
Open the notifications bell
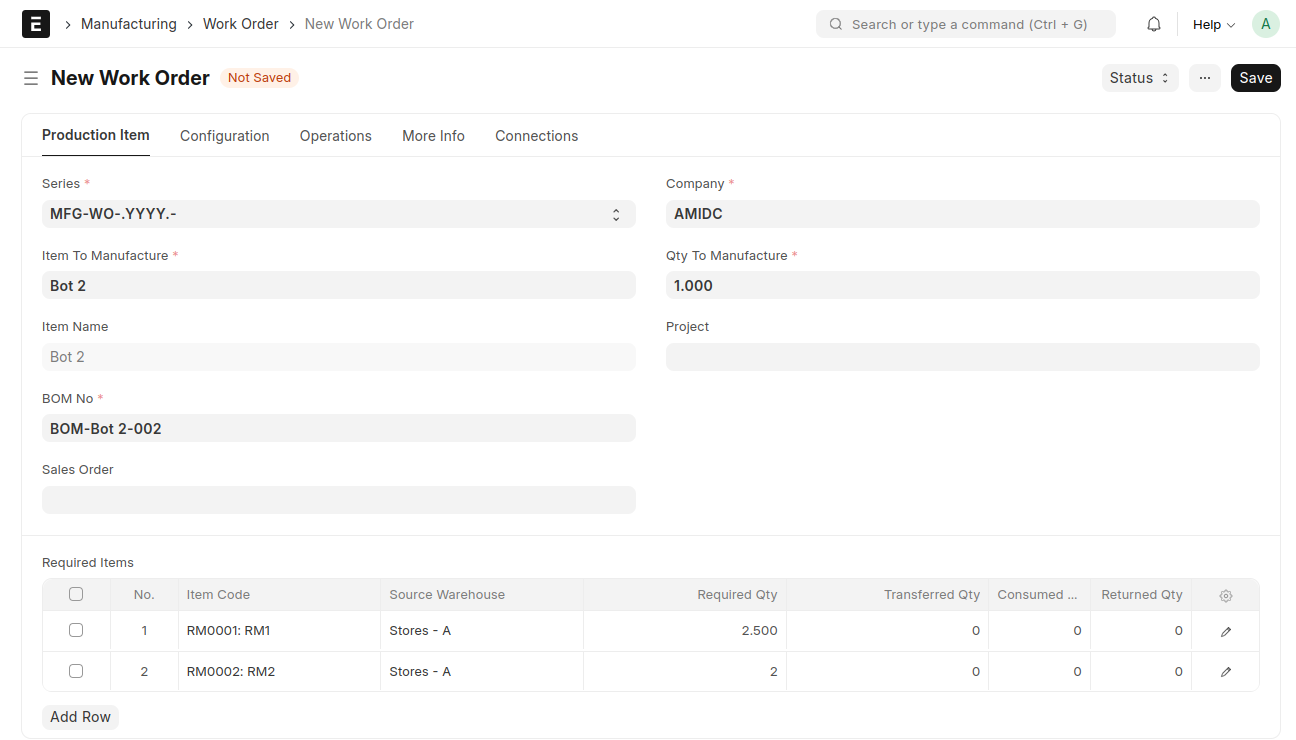[1154, 24]
